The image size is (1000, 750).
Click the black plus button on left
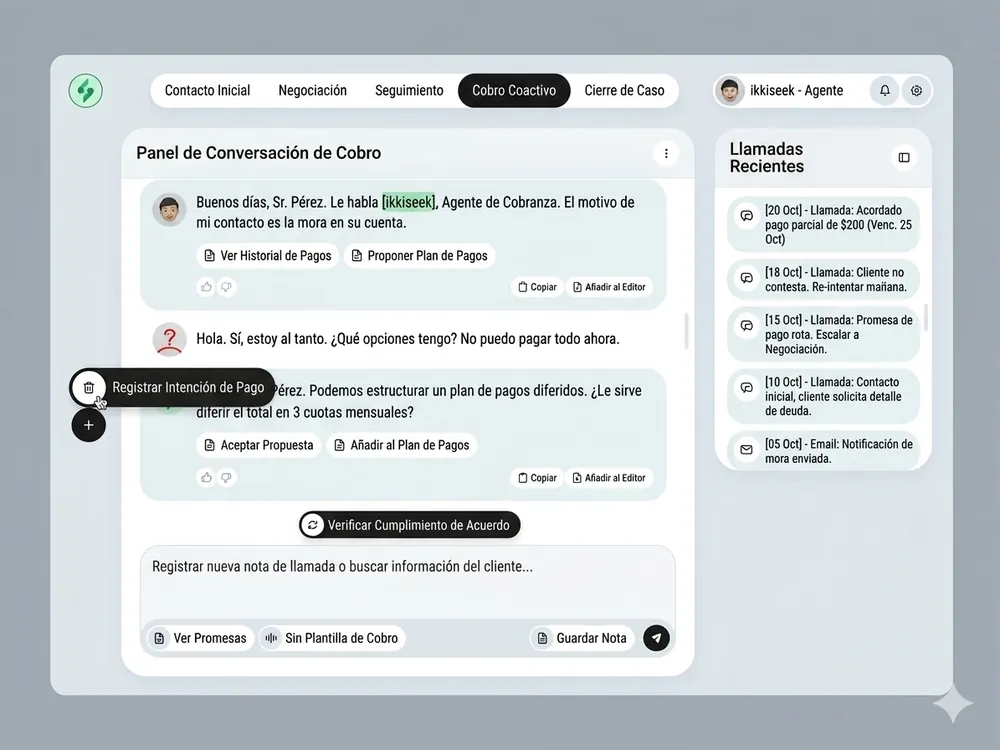(89, 425)
